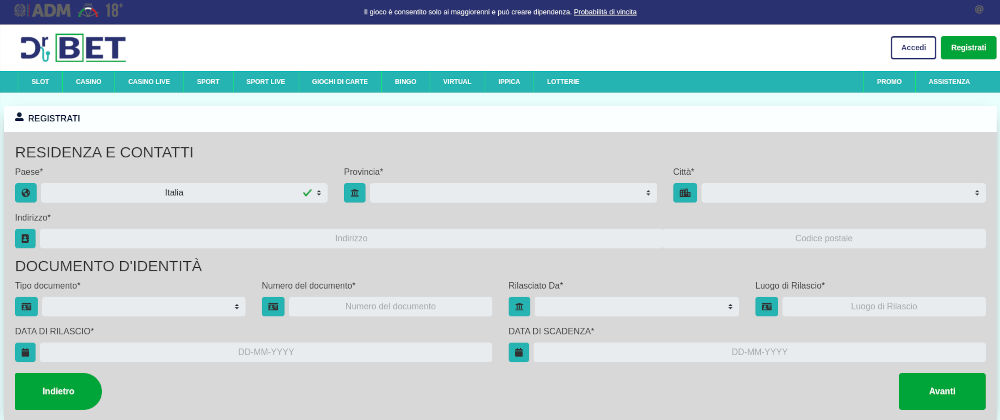
Task: Focus the Luogo di Rilascio field
Action: click(x=884, y=307)
